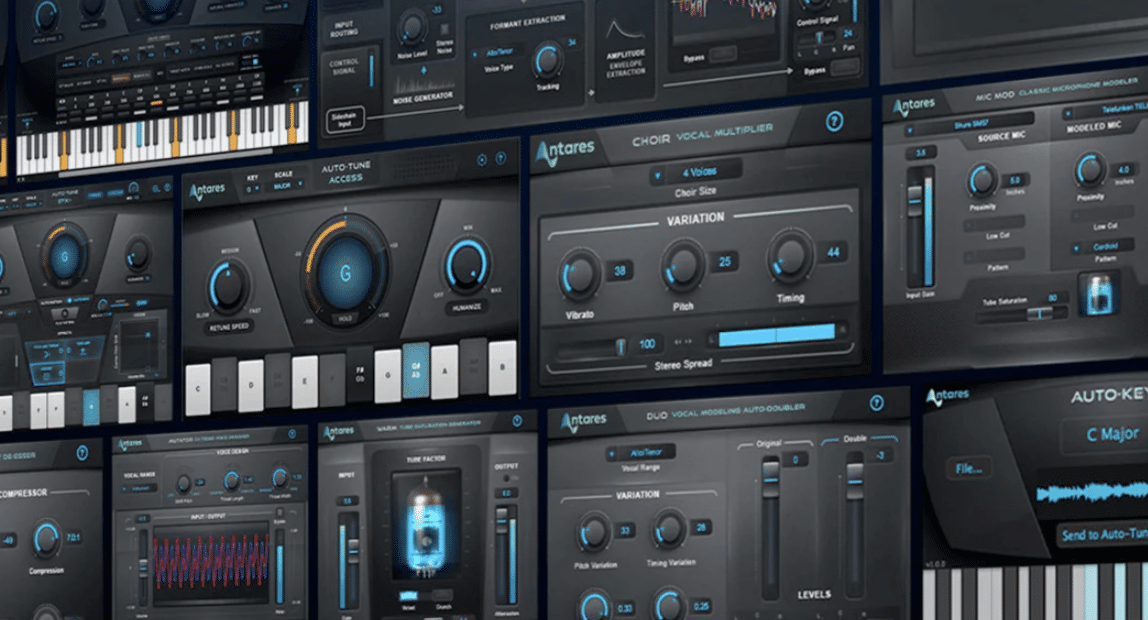Toggle the E key in Auto-Tune Access

pos(305,381)
